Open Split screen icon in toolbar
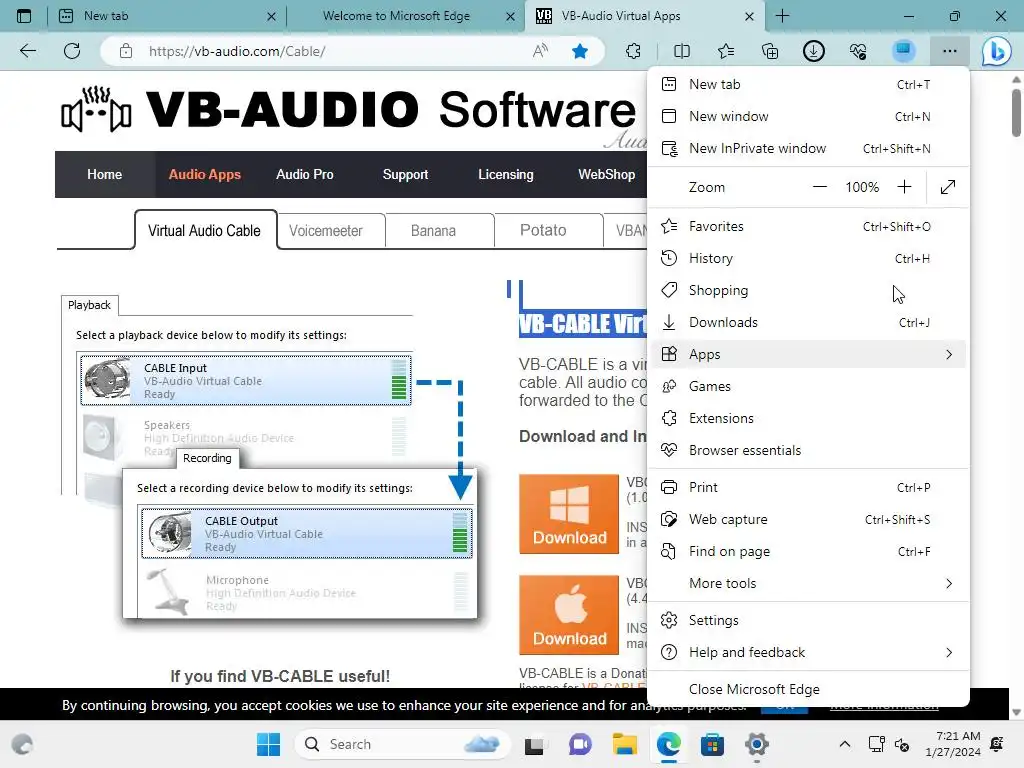Viewport: 1024px width, 768px height. point(682,51)
